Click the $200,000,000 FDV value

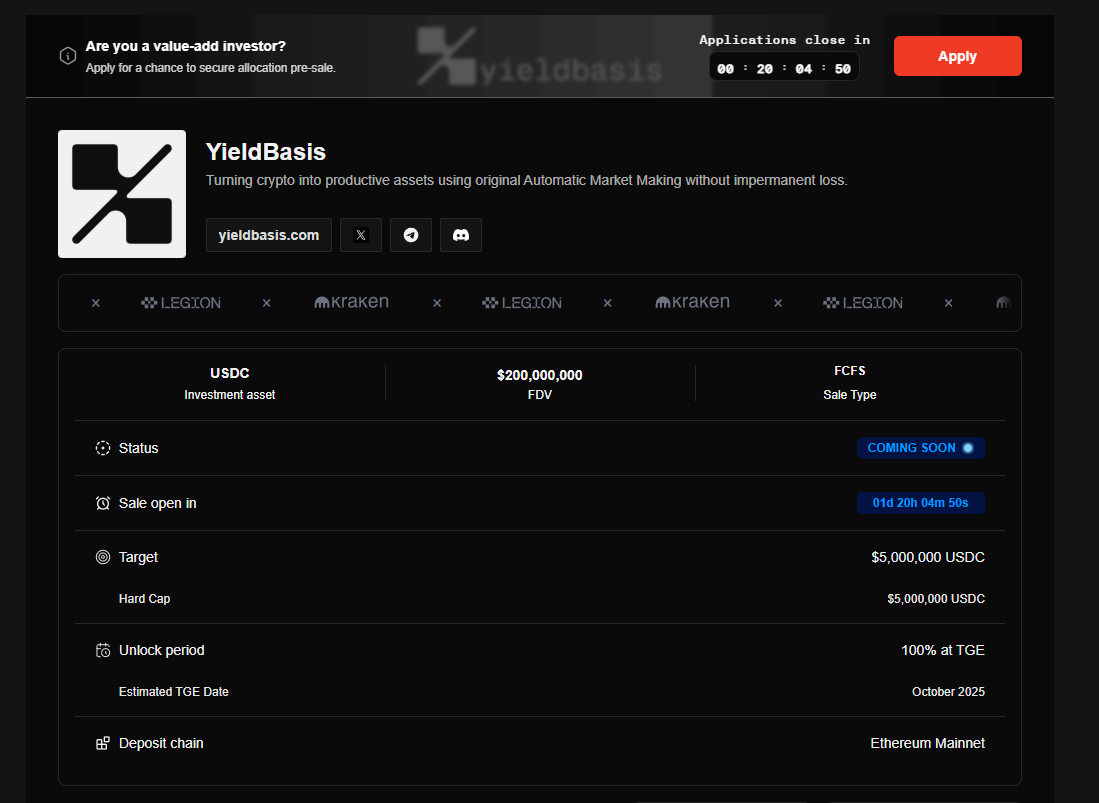tap(540, 375)
